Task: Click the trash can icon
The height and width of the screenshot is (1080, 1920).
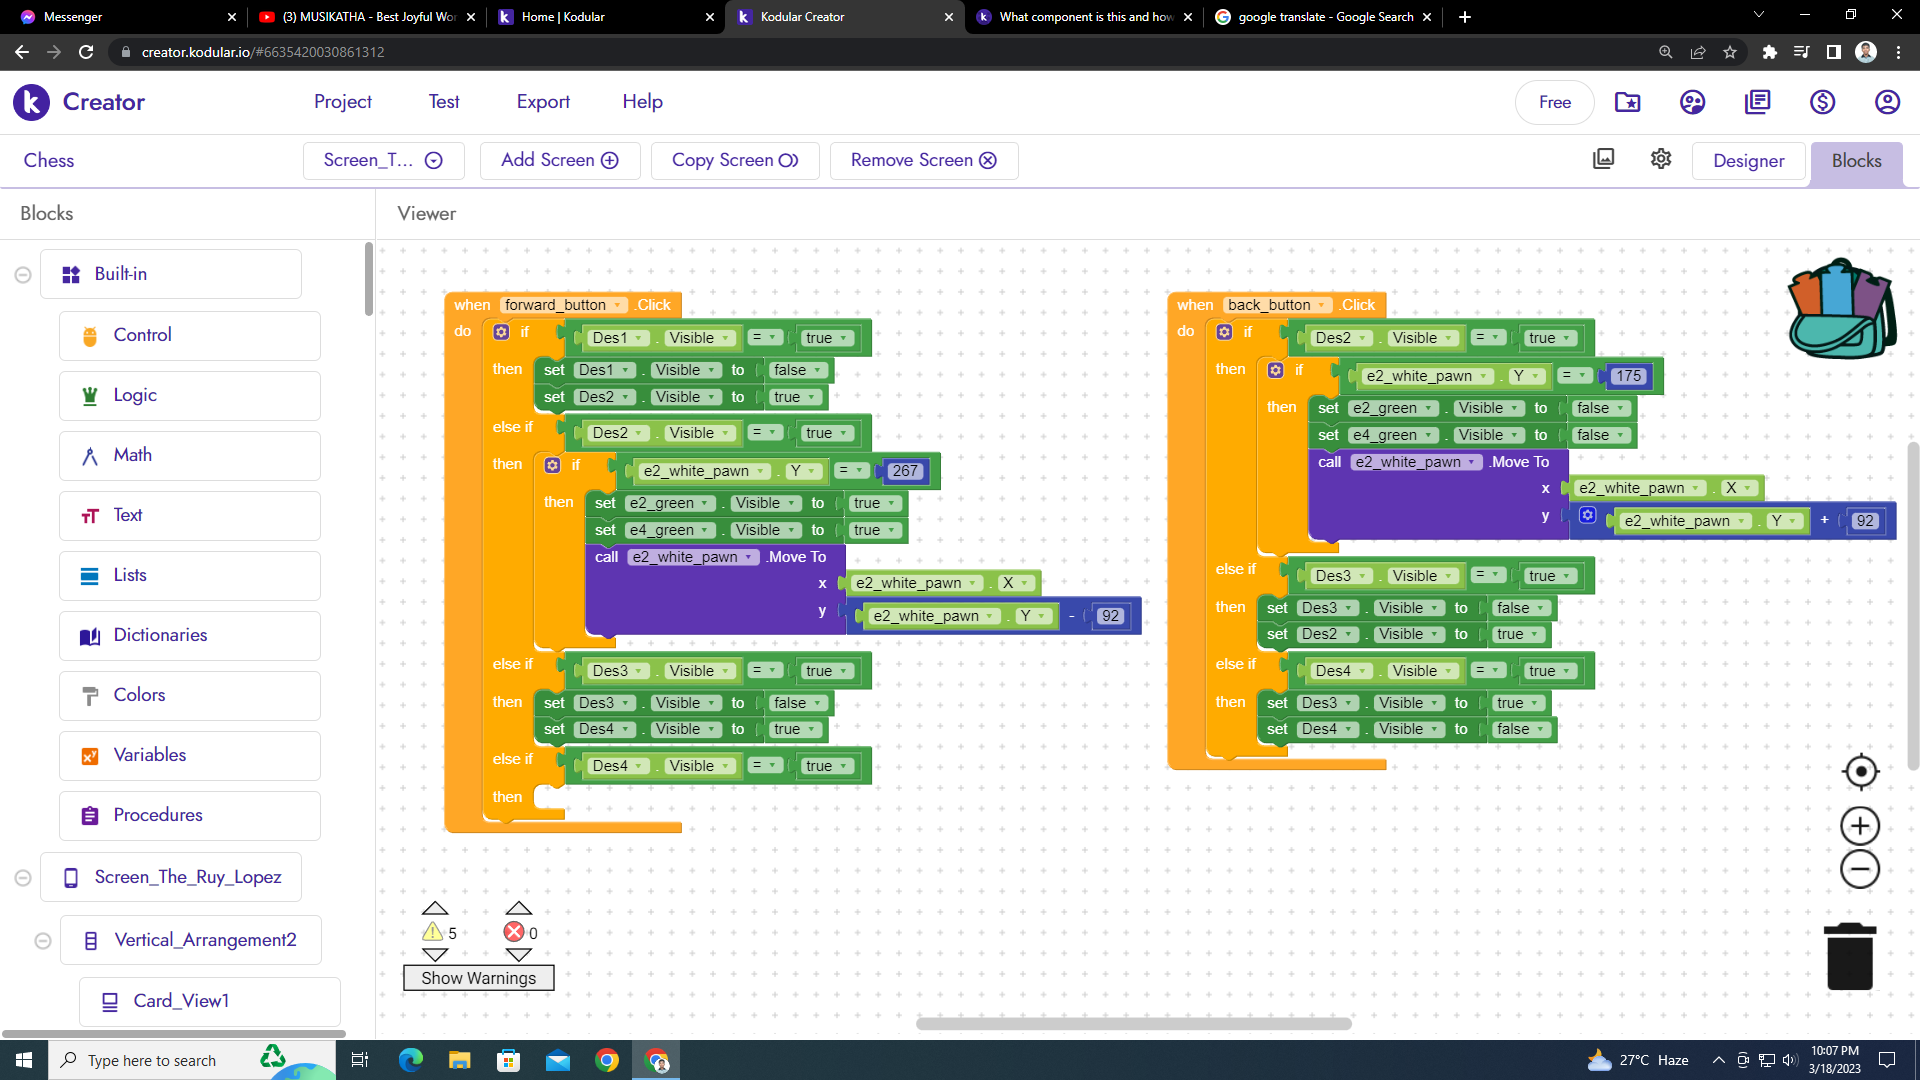Action: [x=1849, y=957]
